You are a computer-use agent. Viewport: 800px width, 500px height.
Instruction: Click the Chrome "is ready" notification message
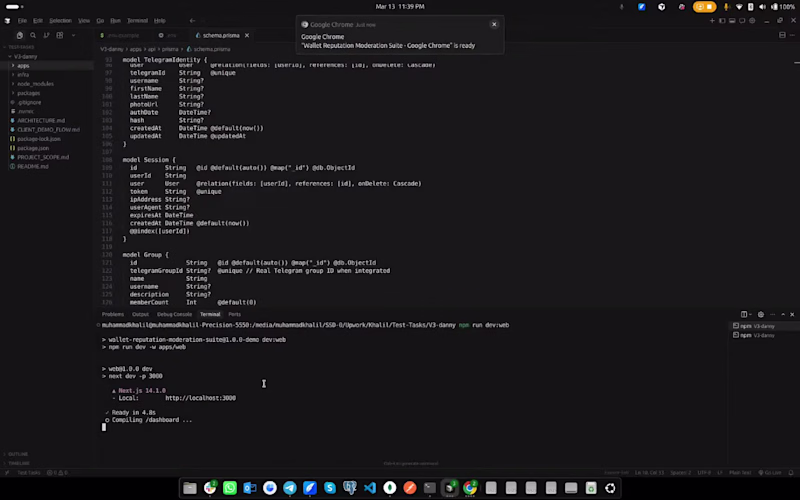click(x=388, y=45)
